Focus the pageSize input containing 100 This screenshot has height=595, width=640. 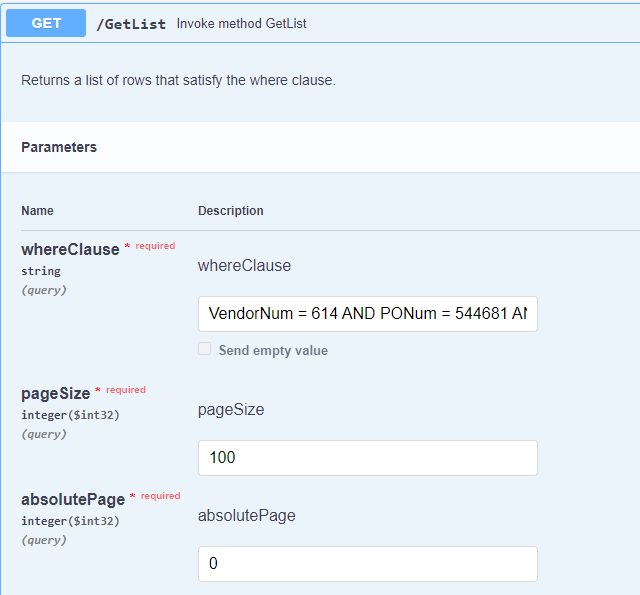tap(367, 458)
